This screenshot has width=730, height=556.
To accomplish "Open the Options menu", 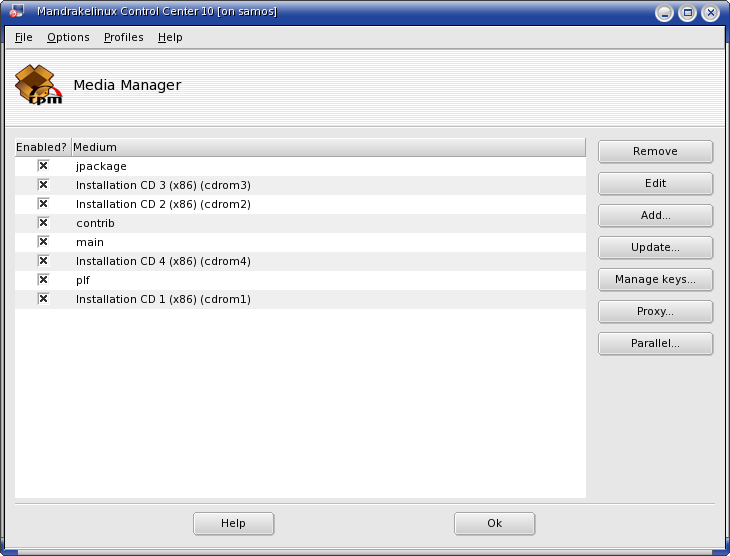I will coord(68,37).
